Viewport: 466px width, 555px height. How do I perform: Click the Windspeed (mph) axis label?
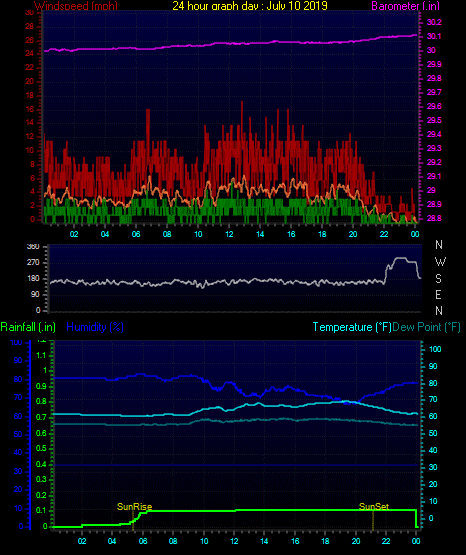coord(76,6)
